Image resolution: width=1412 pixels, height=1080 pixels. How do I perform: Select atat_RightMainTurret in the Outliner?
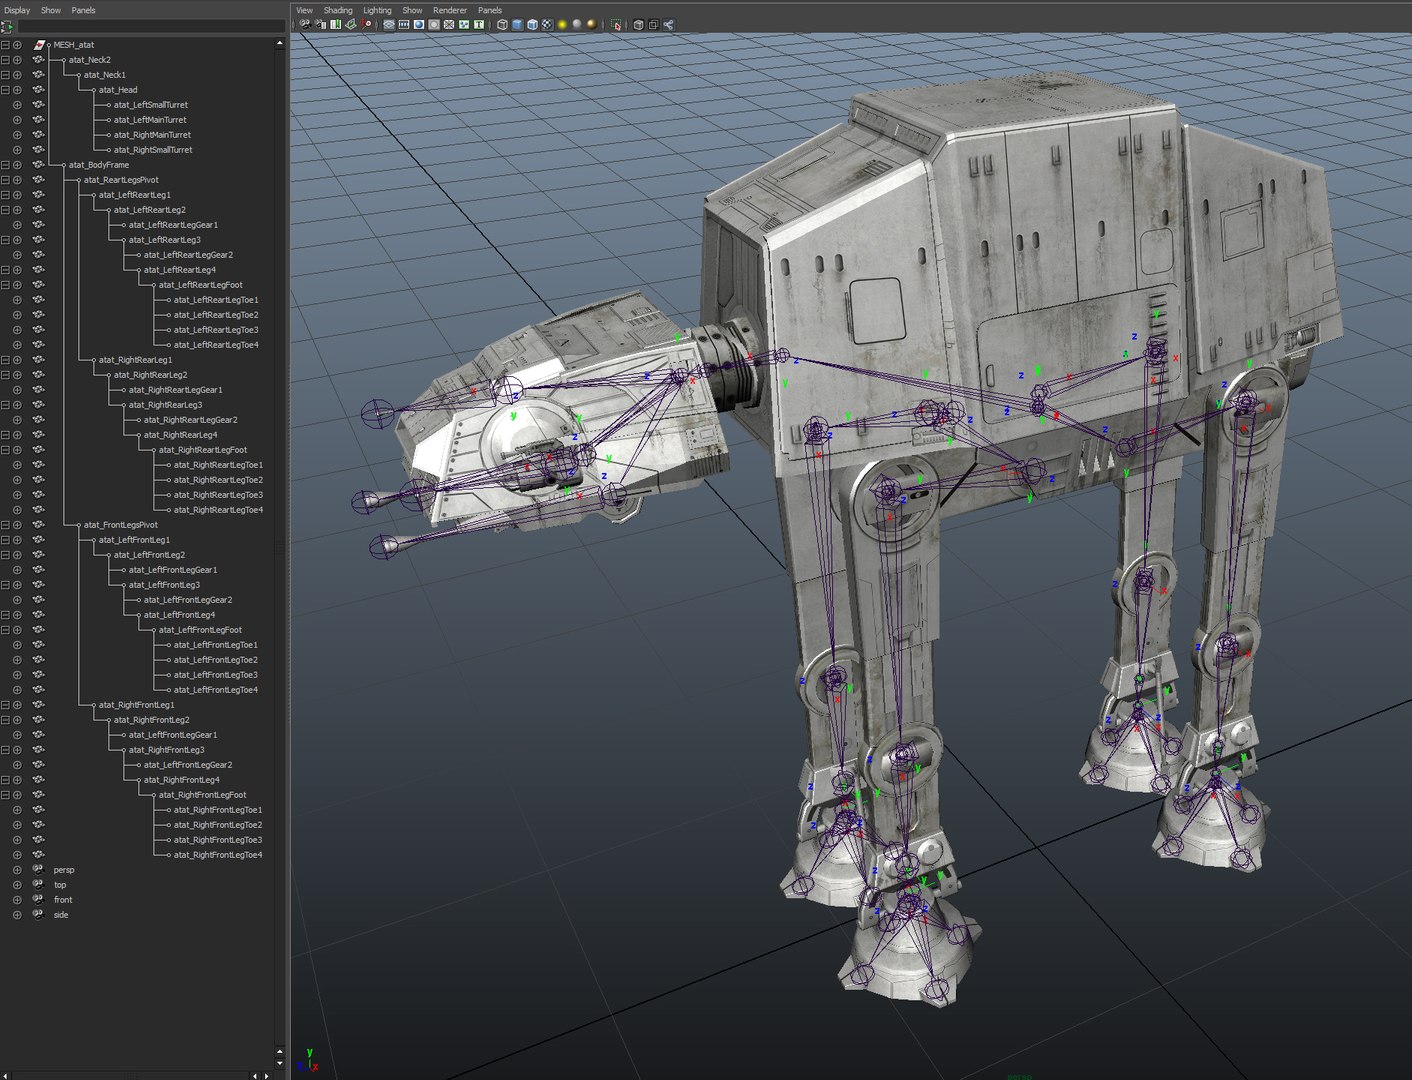point(152,135)
